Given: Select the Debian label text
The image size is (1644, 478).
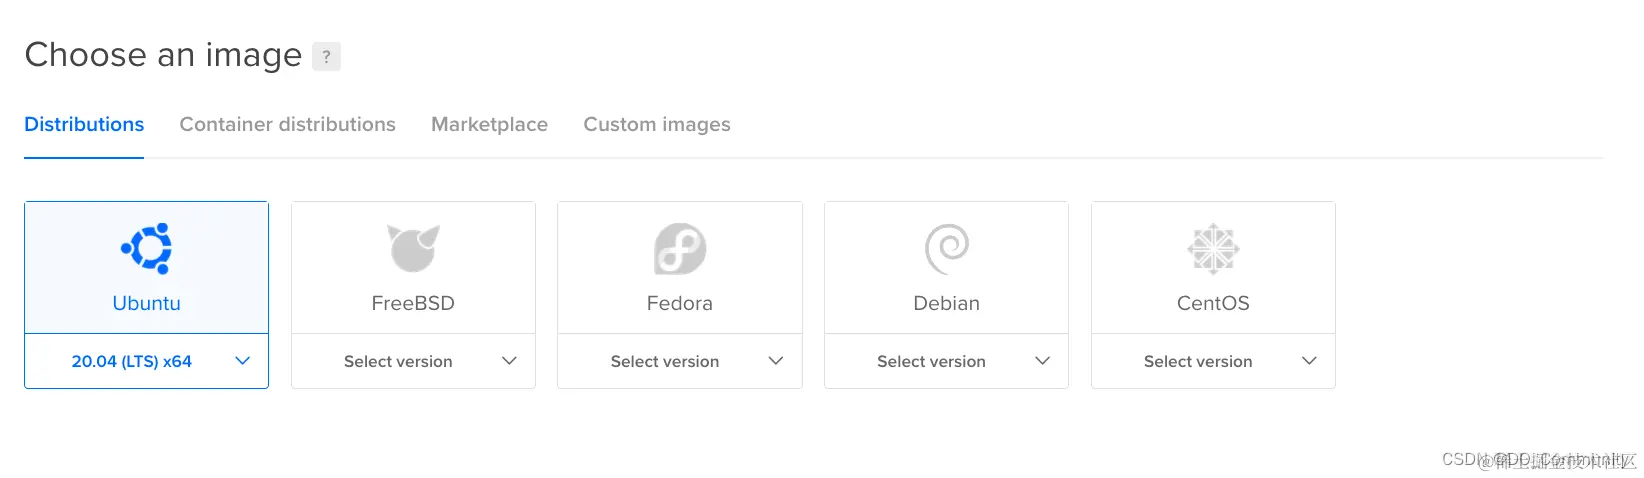Looking at the screenshot, I should [947, 303].
